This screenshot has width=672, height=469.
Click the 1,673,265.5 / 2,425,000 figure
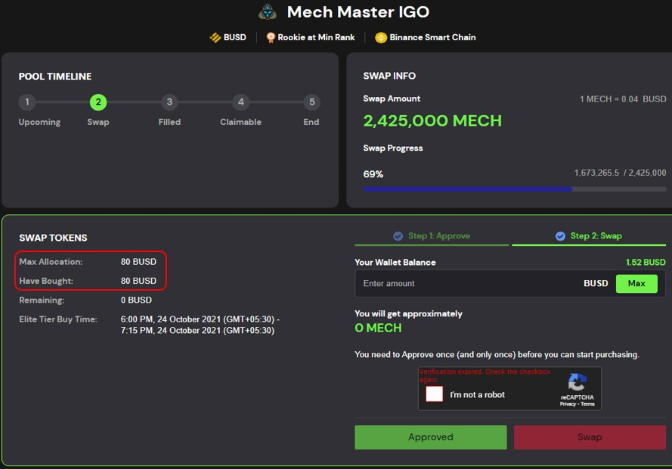pyautogui.click(x=620, y=173)
